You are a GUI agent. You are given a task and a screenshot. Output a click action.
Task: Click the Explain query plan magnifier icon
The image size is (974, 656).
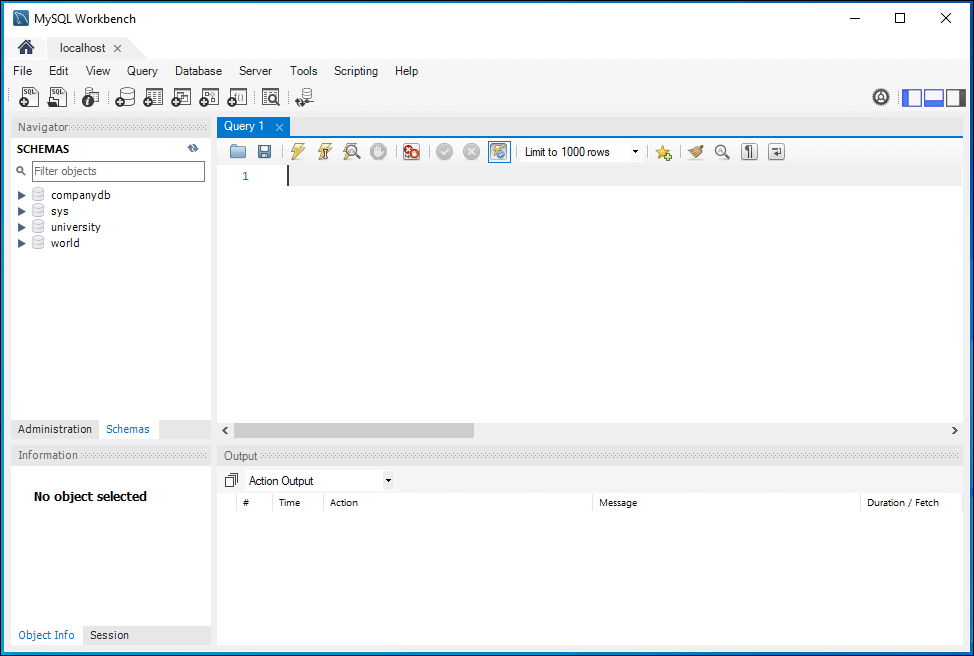(x=352, y=152)
